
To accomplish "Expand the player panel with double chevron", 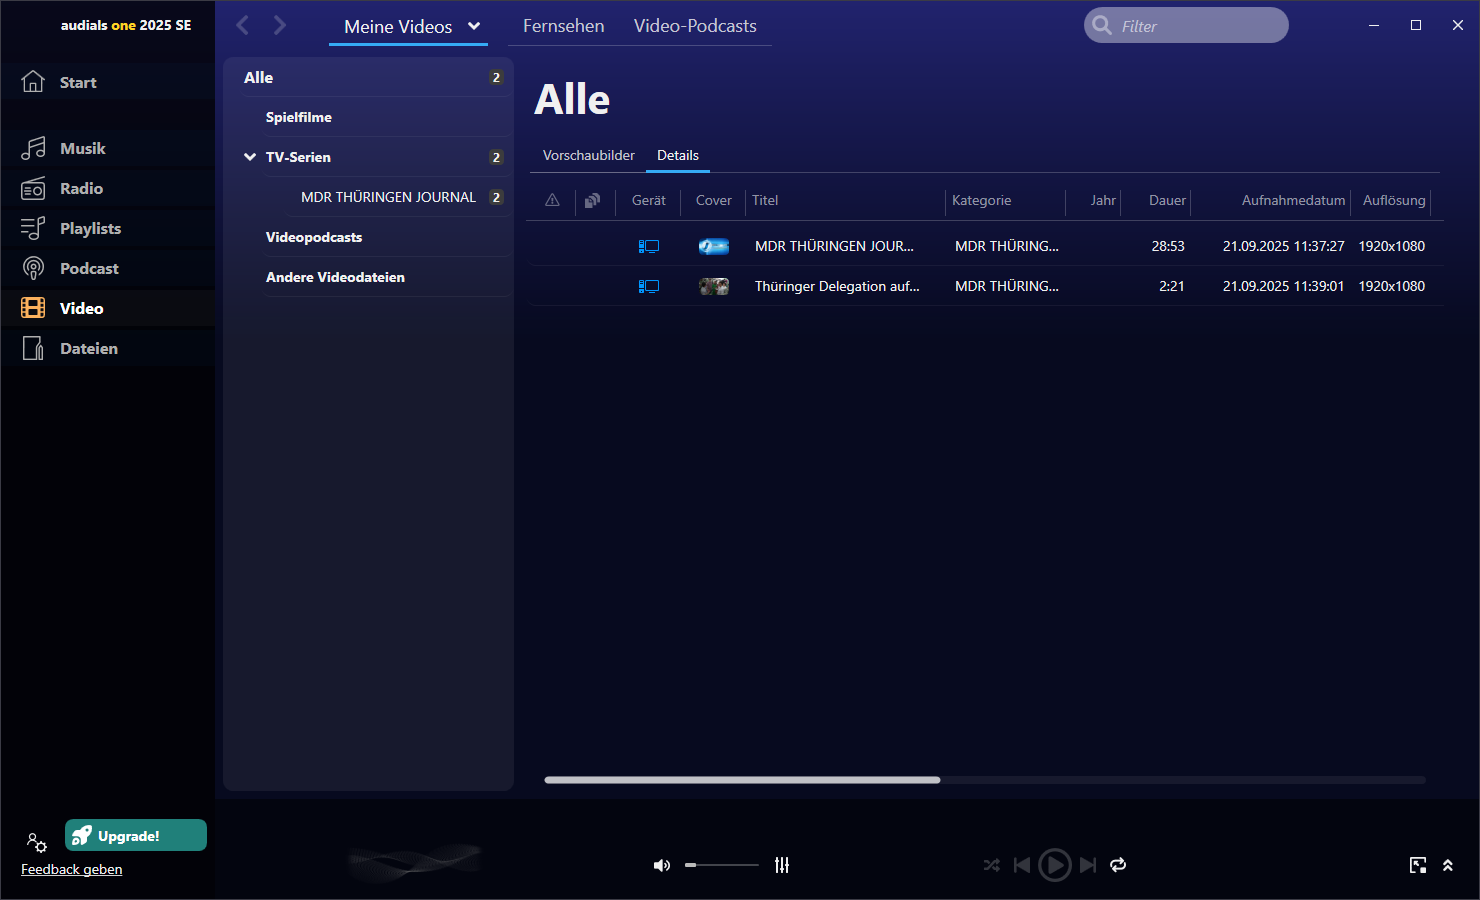I will pos(1448,865).
